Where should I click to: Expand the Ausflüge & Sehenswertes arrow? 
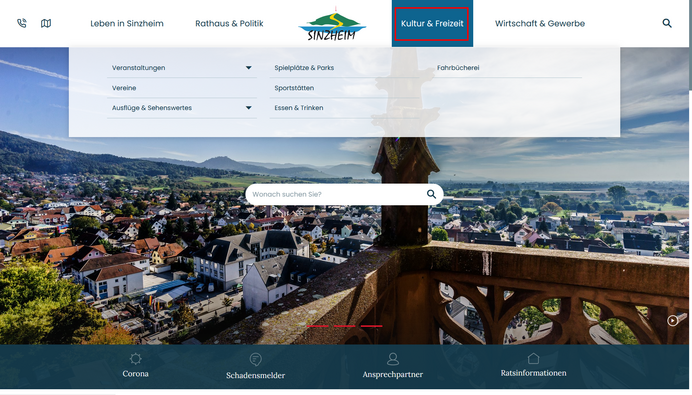tap(248, 108)
